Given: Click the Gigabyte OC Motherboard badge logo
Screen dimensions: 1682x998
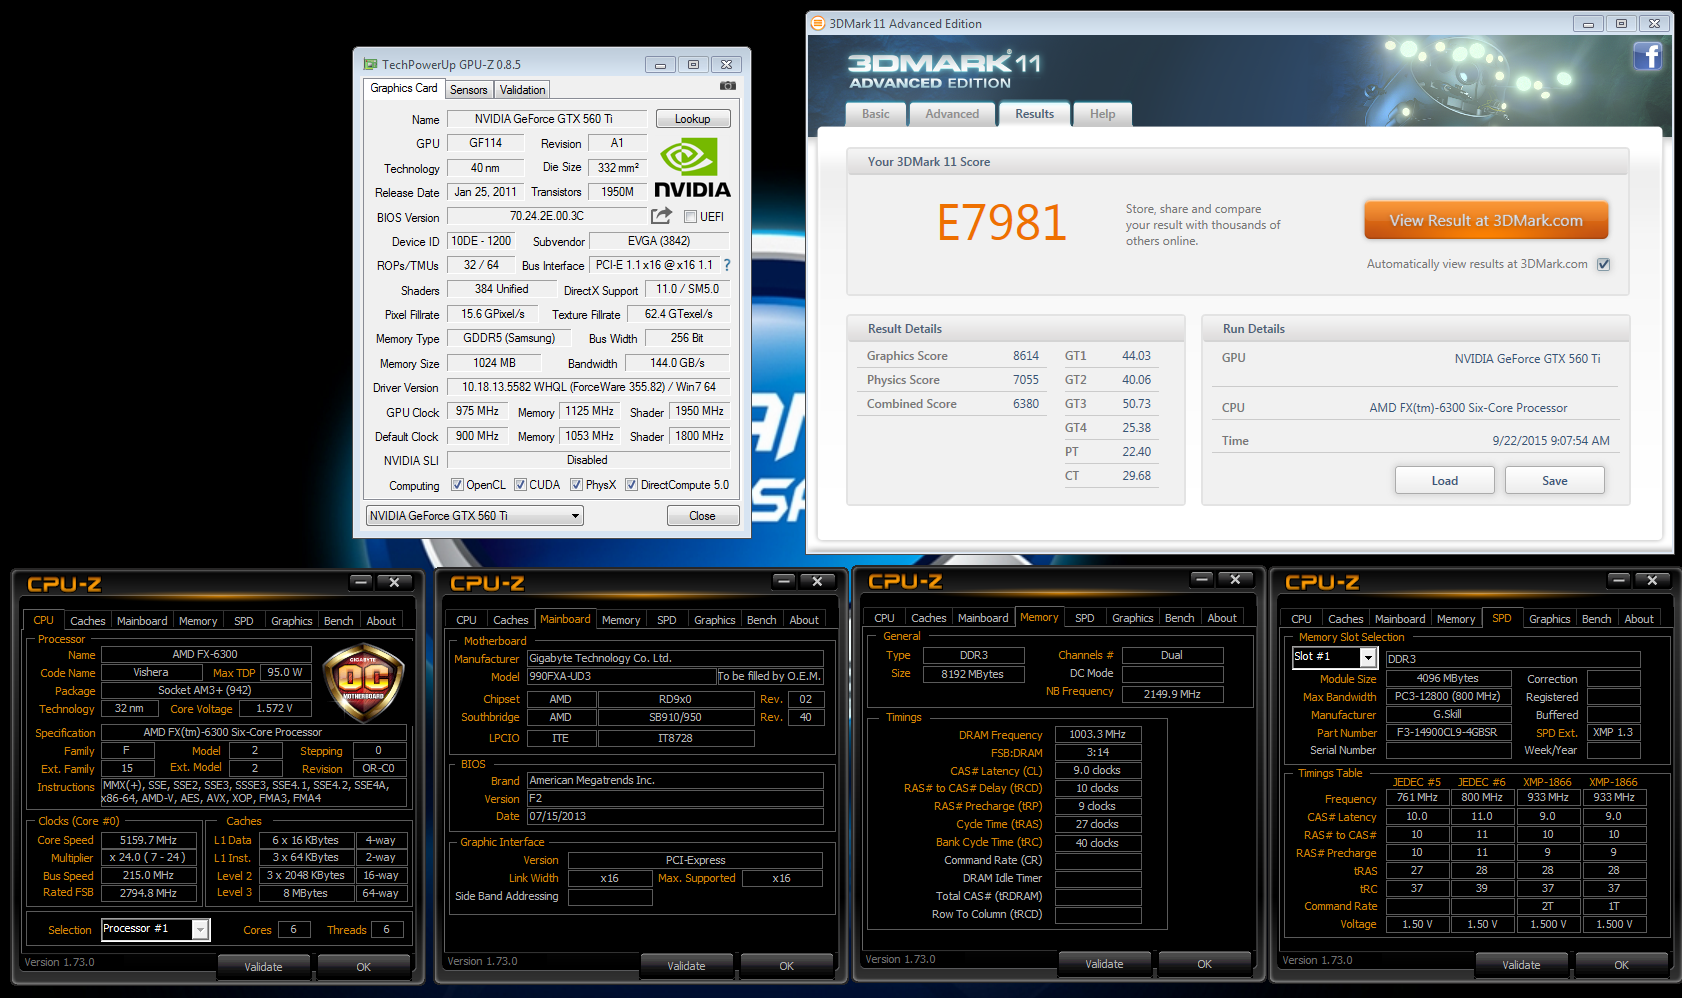Looking at the screenshot, I should (x=363, y=683).
